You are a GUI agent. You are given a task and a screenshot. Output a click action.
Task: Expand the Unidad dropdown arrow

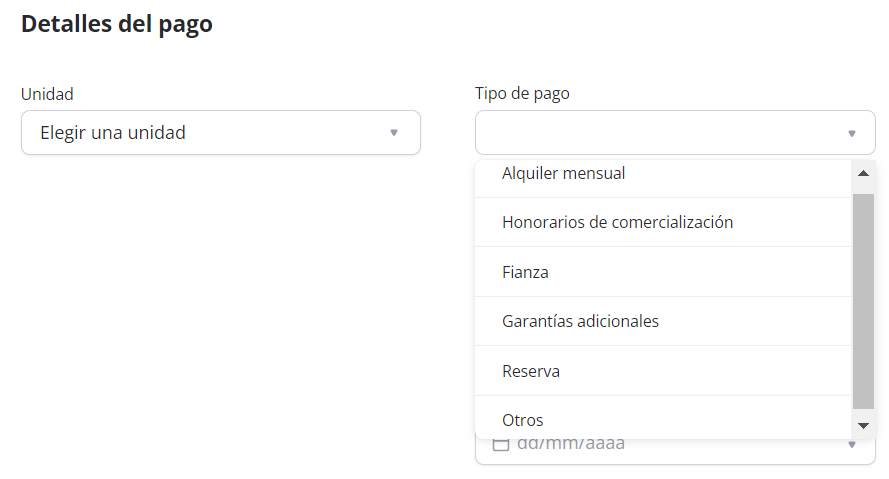[x=394, y=132]
